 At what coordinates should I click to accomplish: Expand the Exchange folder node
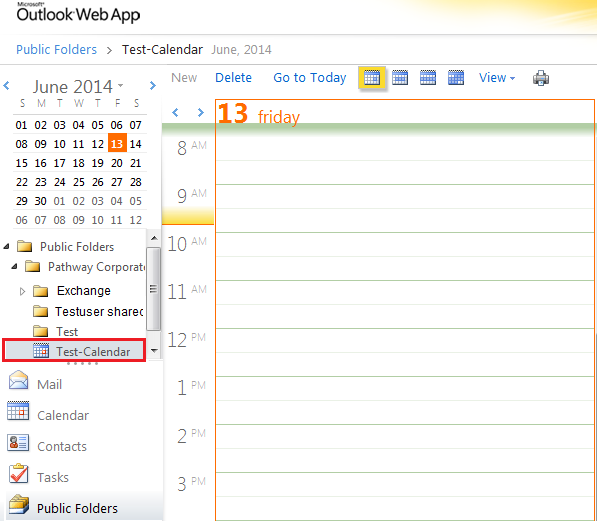click(x=22, y=291)
